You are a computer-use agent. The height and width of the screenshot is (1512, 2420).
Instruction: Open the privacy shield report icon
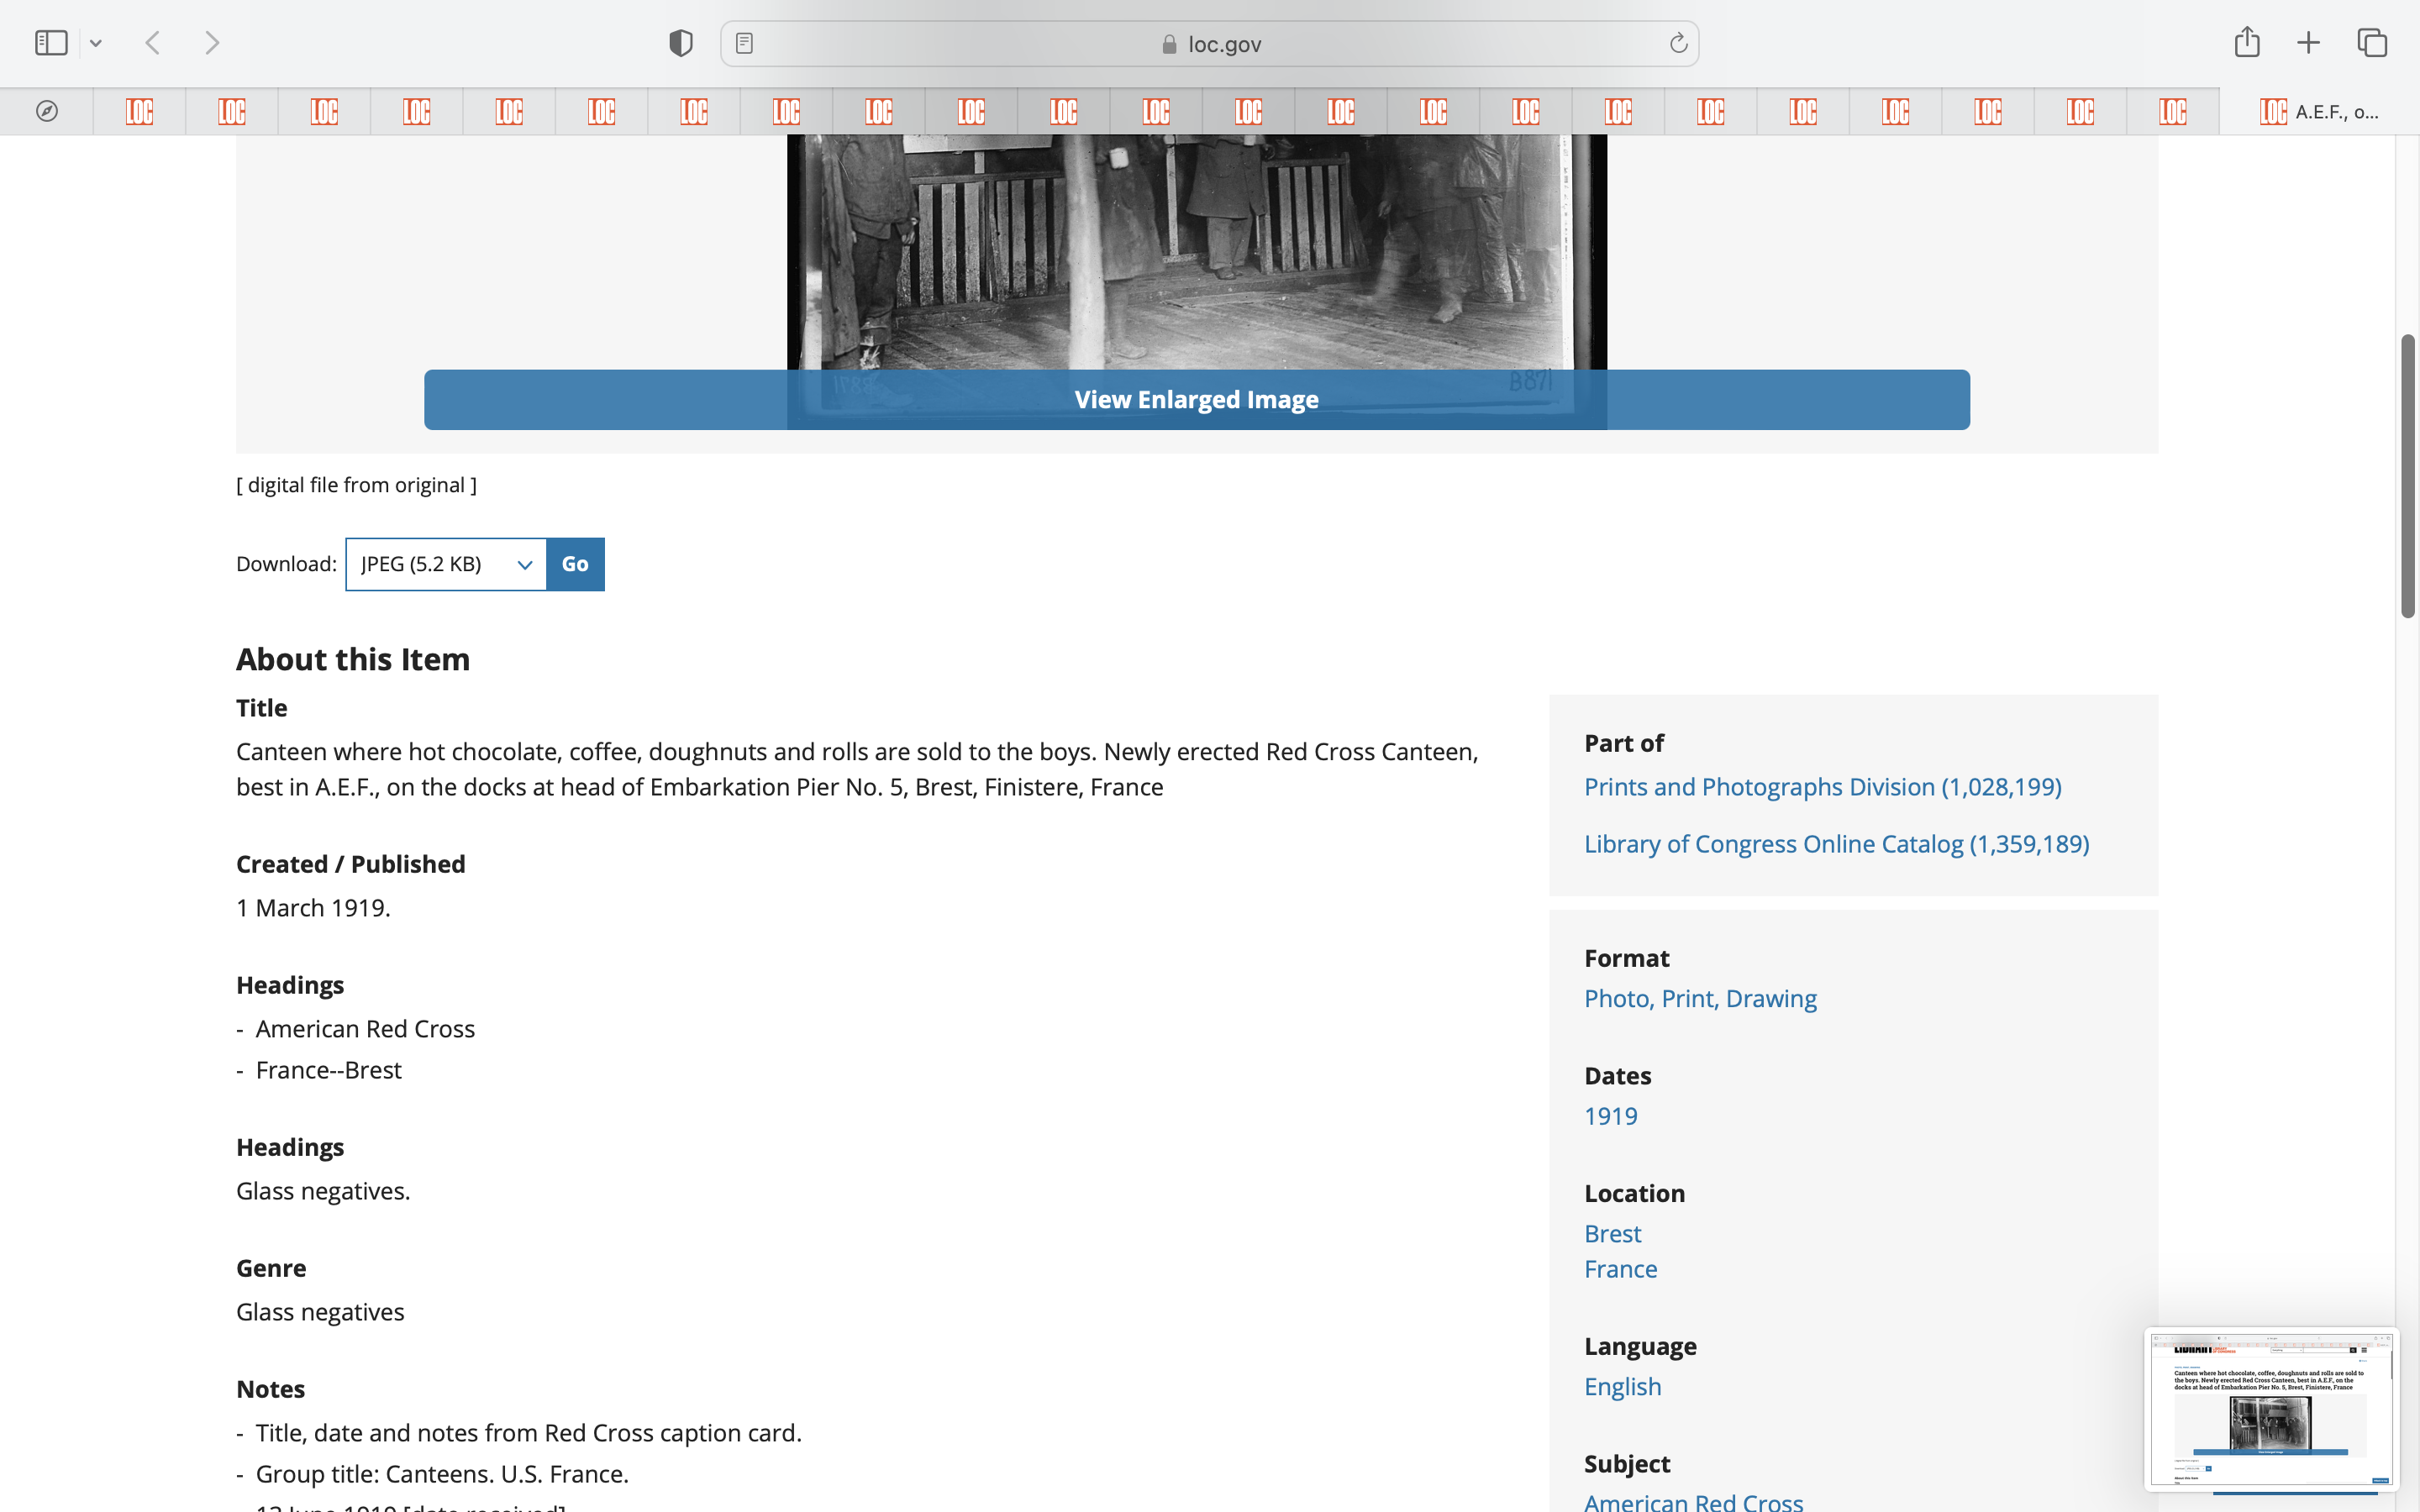680,43
